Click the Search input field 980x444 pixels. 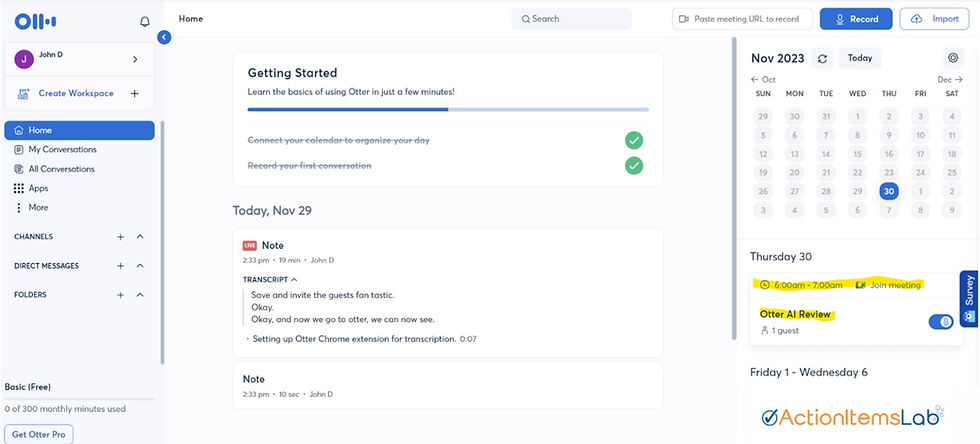[572, 19]
